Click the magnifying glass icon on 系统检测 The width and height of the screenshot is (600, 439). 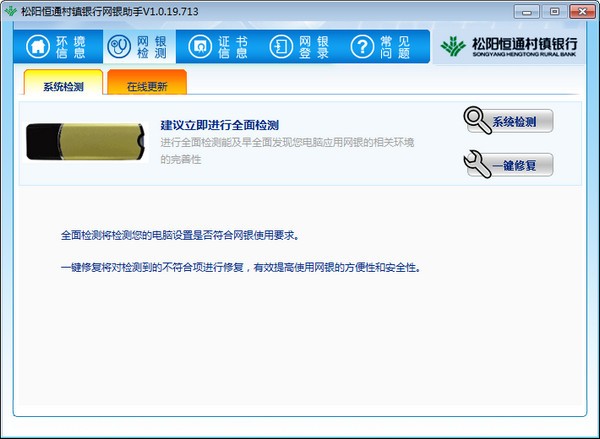point(477,120)
